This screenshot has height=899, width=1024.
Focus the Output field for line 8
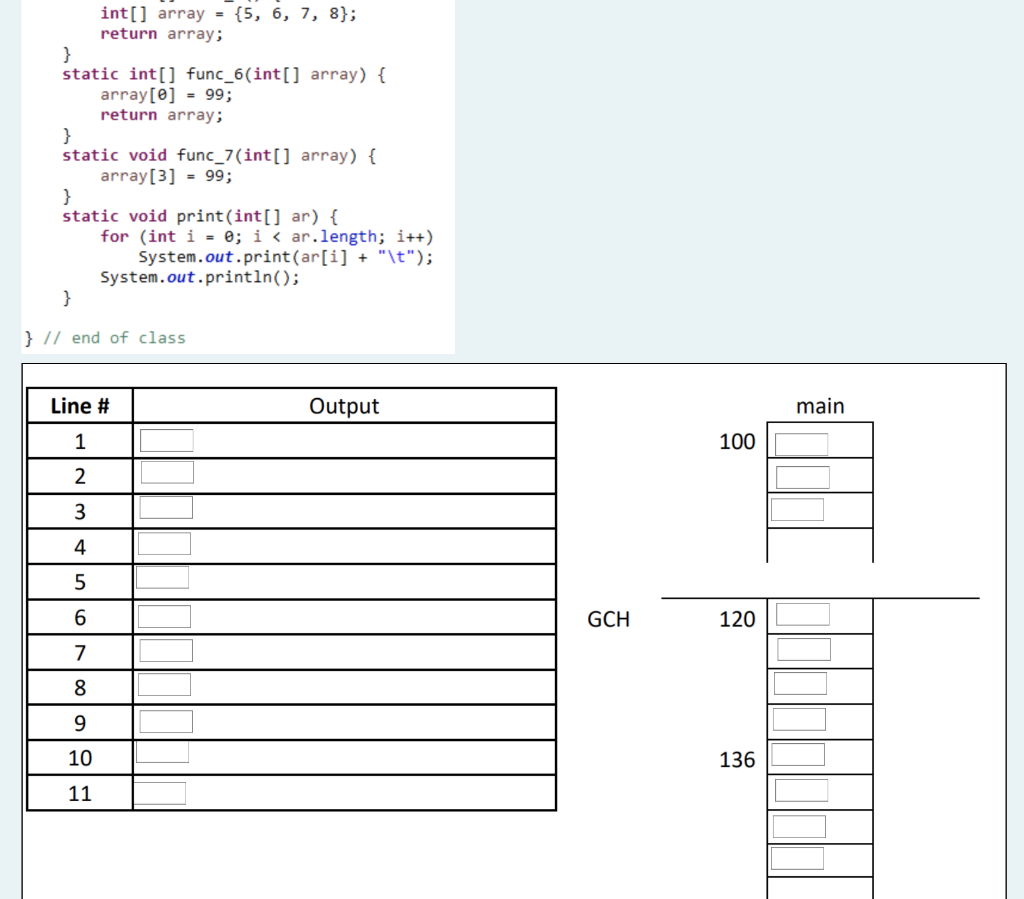click(165, 685)
